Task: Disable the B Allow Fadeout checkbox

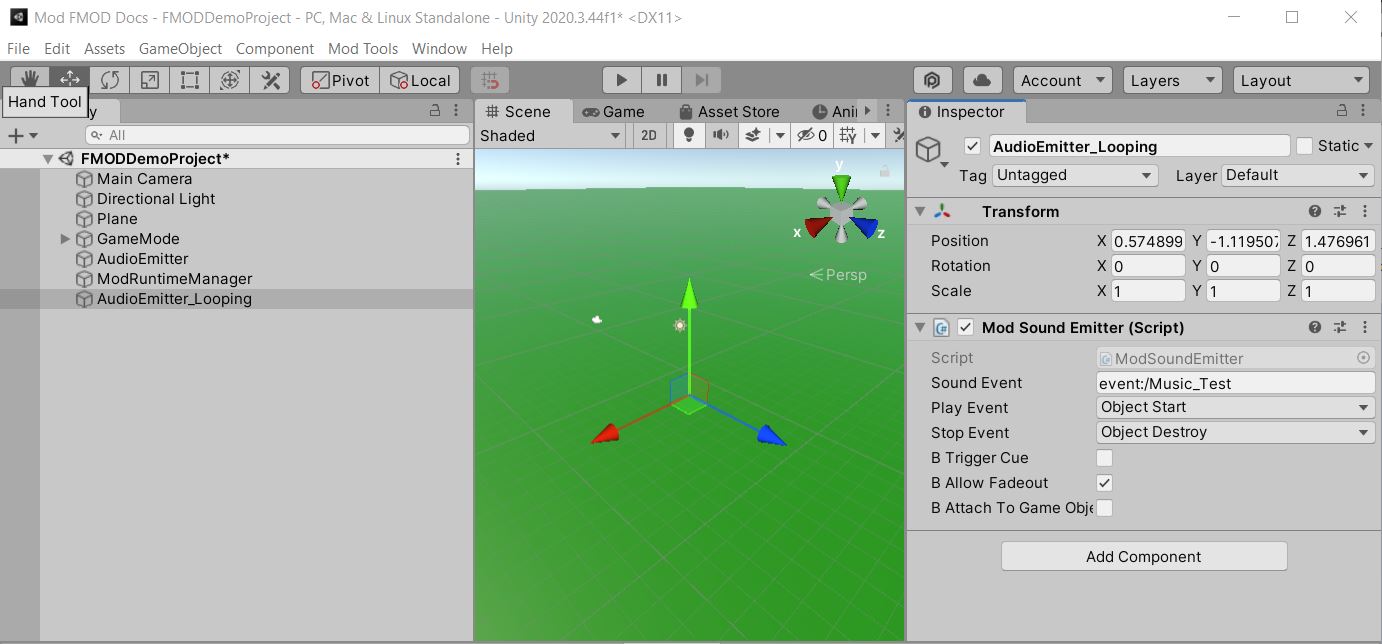Action: click(x=1104, y=482)
